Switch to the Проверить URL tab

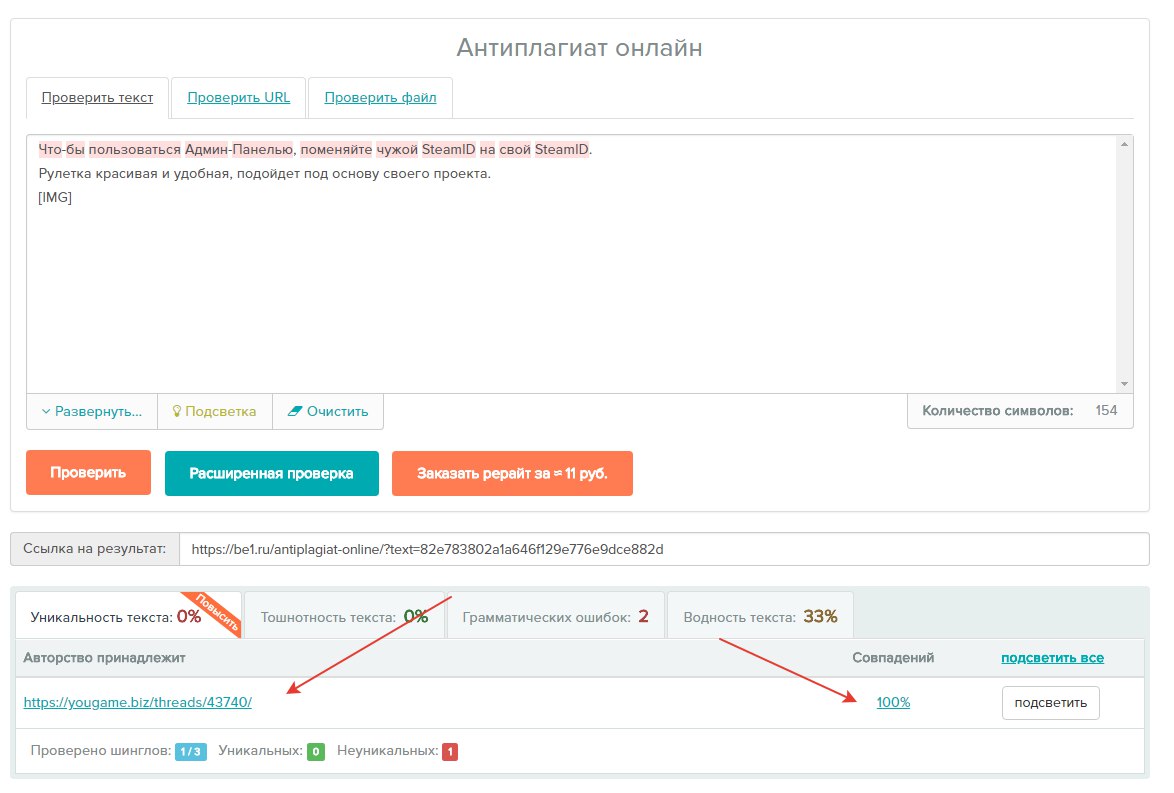point(238,97)
